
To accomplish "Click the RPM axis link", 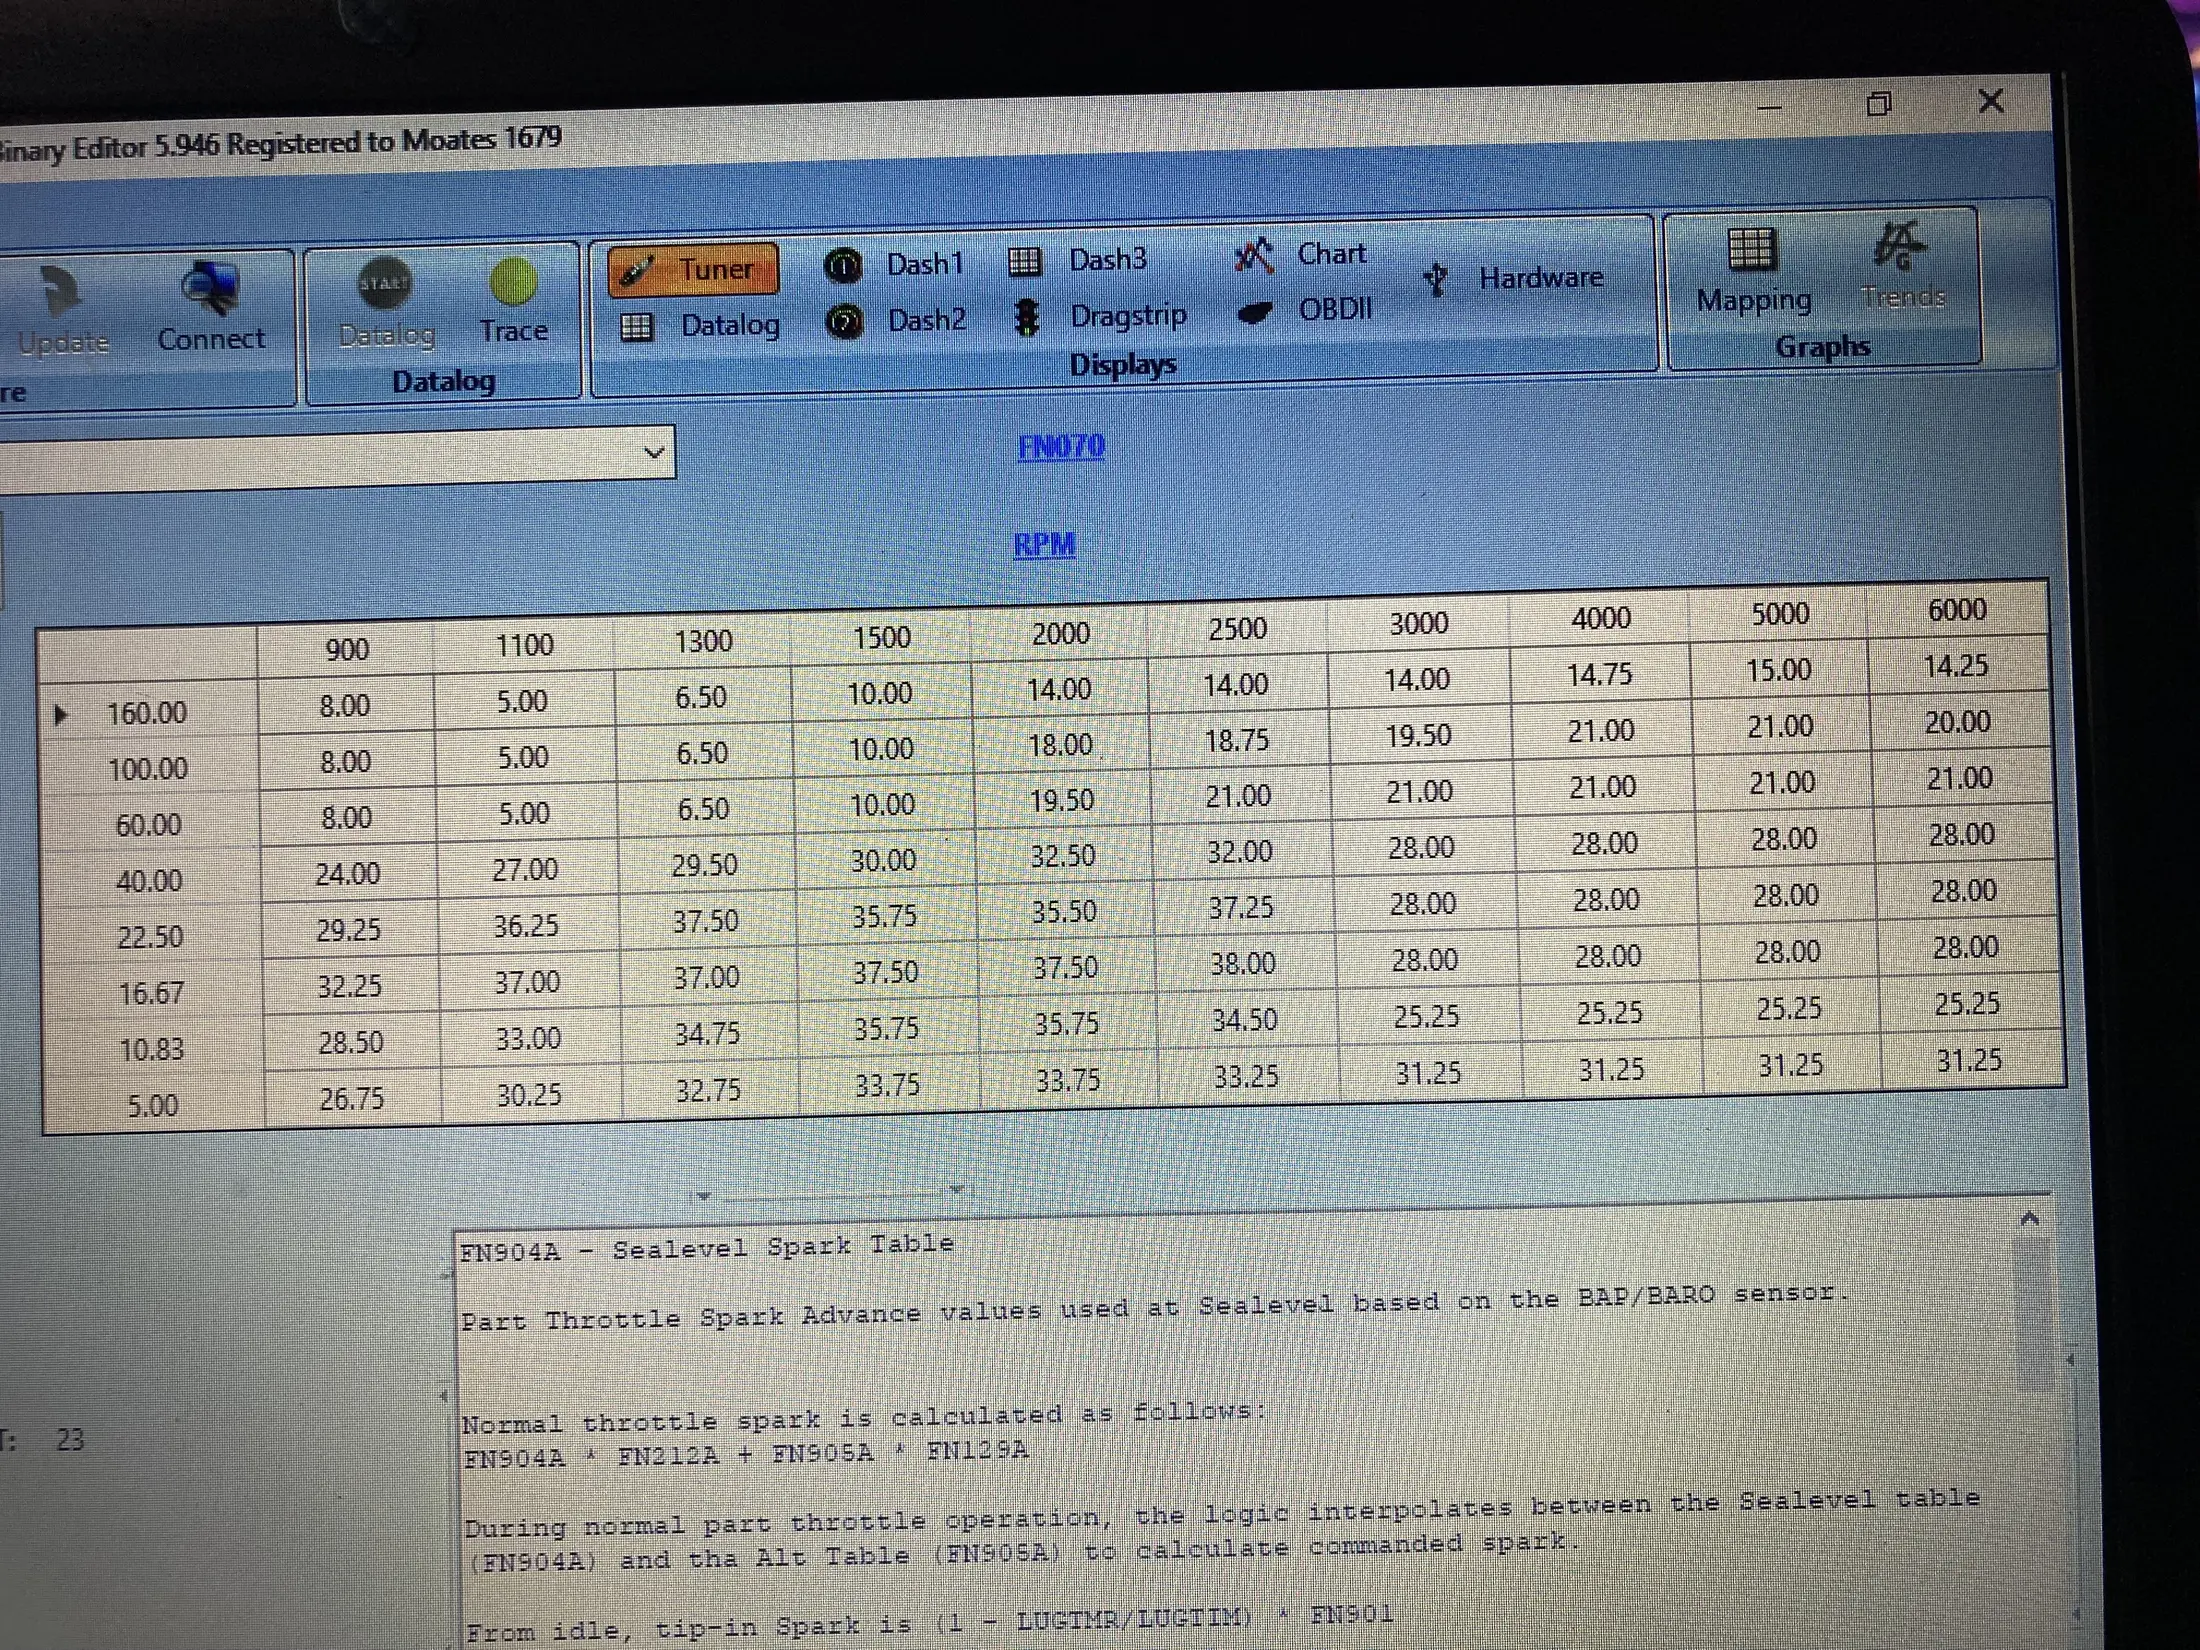I will (x=1044, y=545).
